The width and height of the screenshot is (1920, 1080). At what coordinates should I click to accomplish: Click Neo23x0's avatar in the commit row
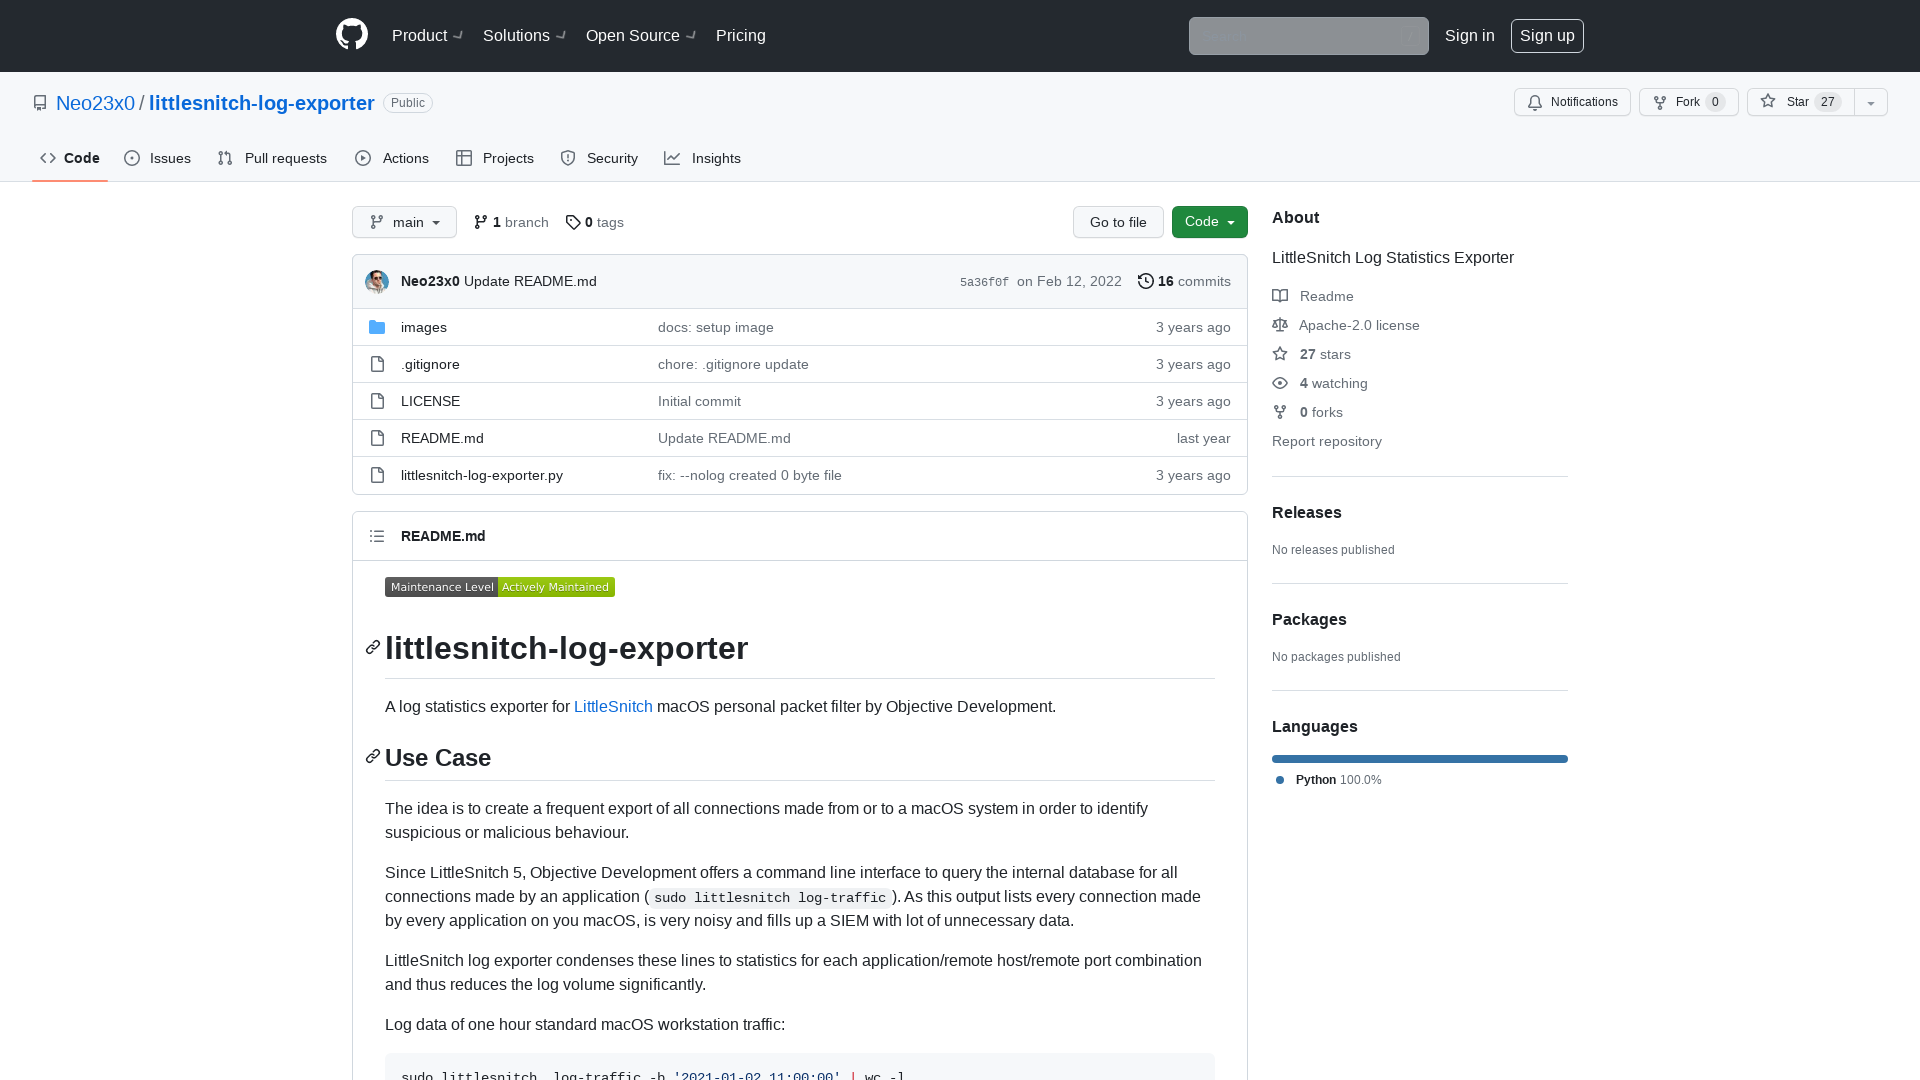377,282
